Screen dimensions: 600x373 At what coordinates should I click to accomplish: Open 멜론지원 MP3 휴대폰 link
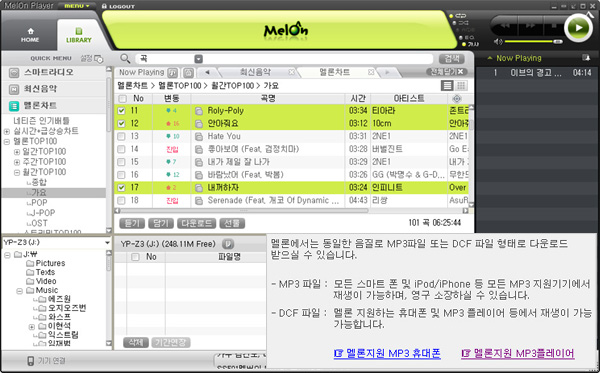pyautogui.click(x=387, y=353)
